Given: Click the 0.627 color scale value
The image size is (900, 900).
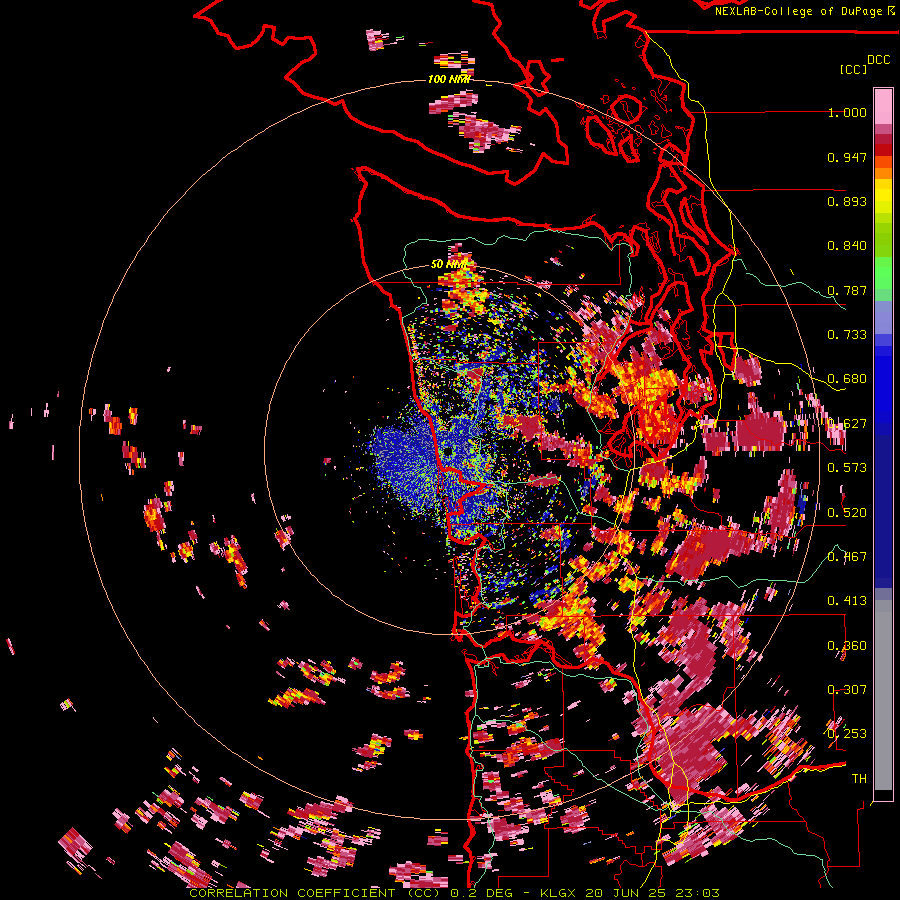Looking at the screenshot, I should [847, 424].
